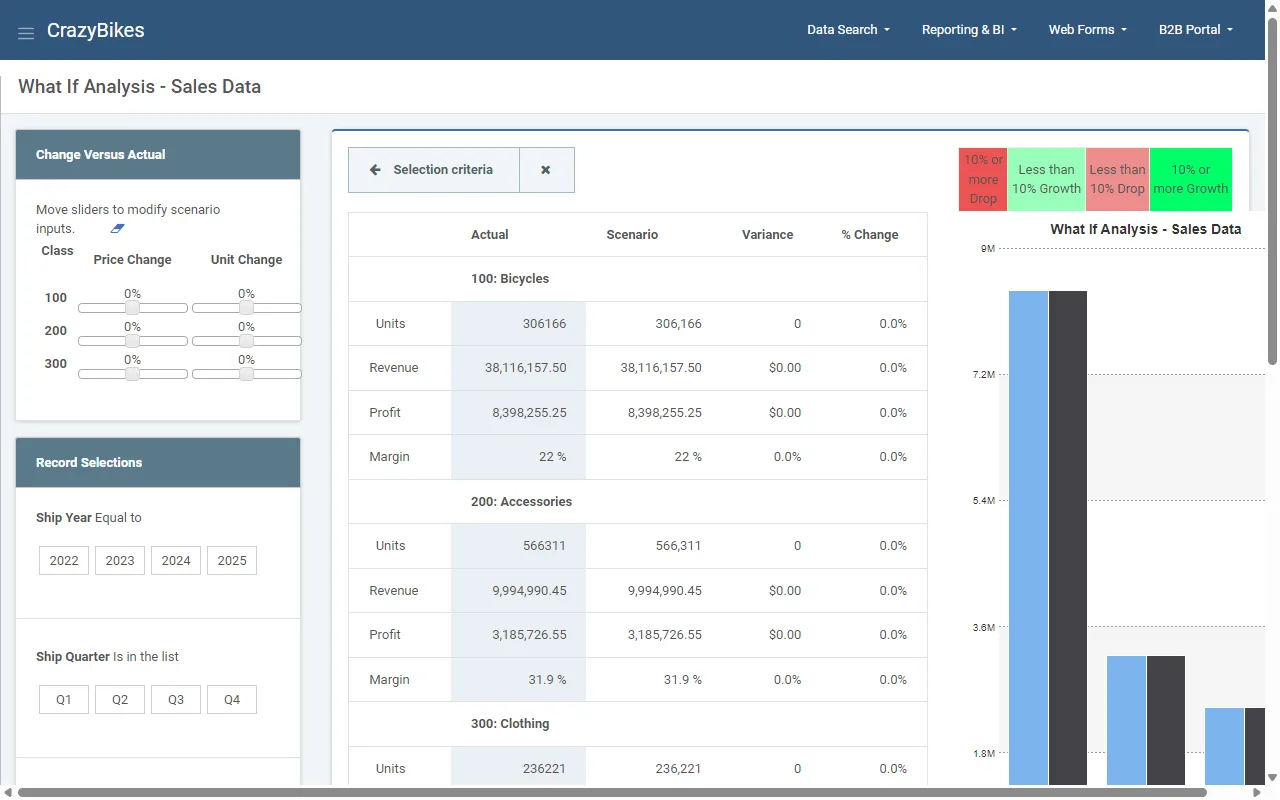Toggle Ship Year 2022 filter
The width and height of the screenshot is (1280, 800).
click(64, 560)
